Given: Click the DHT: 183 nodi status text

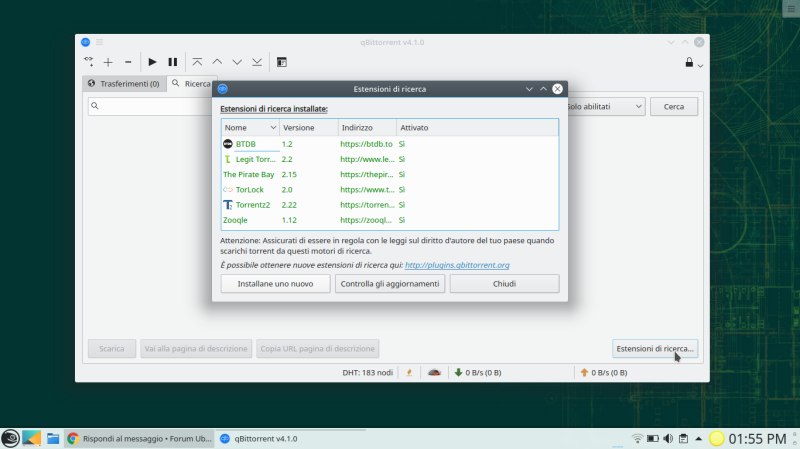Looking at the screenshot, I should click(x=367, y=372).
